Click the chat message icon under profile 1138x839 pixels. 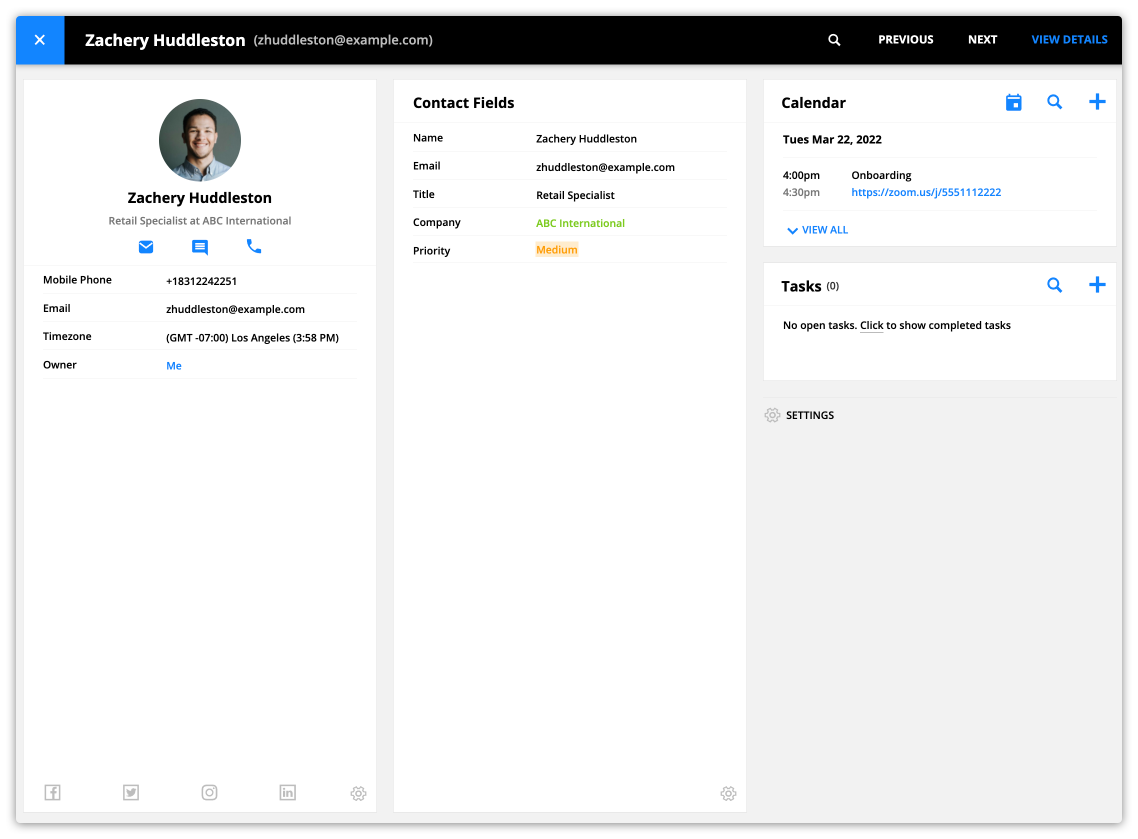click(x=200, y=247)
